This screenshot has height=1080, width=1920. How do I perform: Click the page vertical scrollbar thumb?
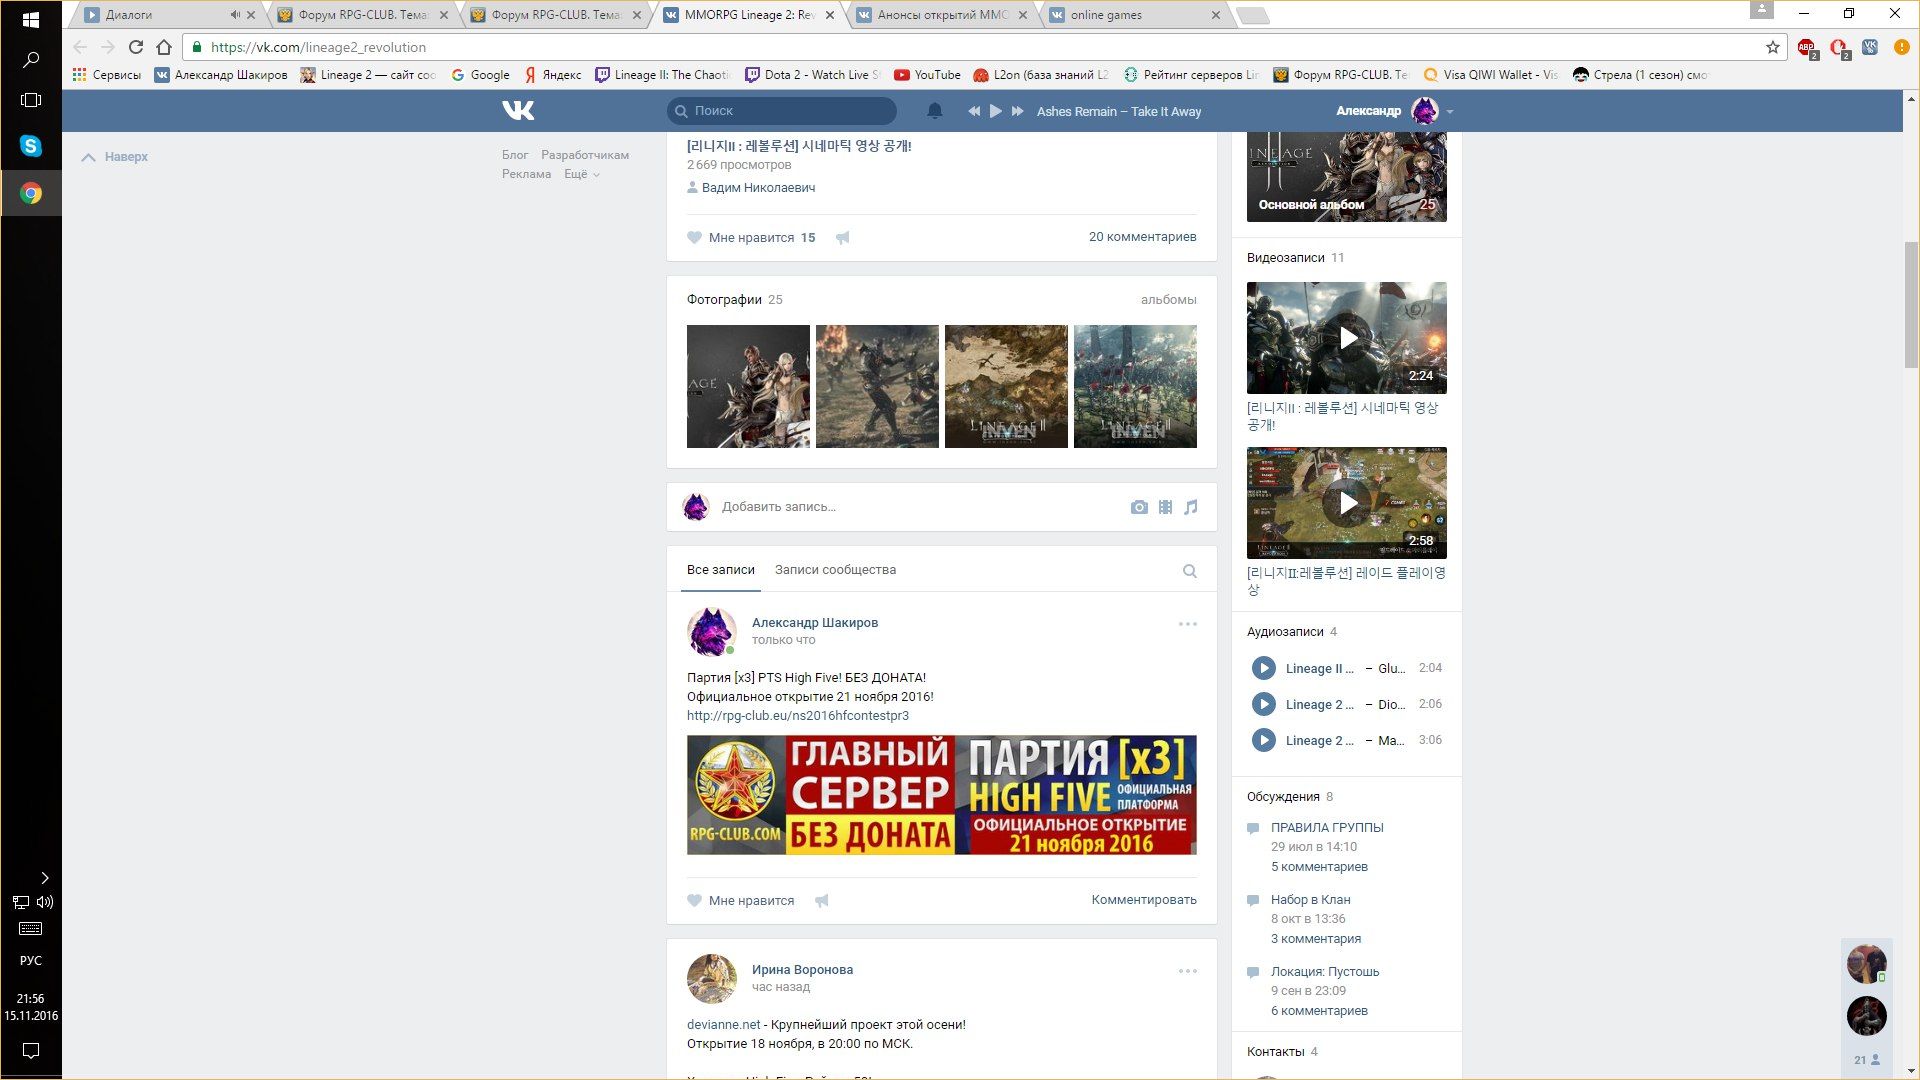coord(1911,305)
